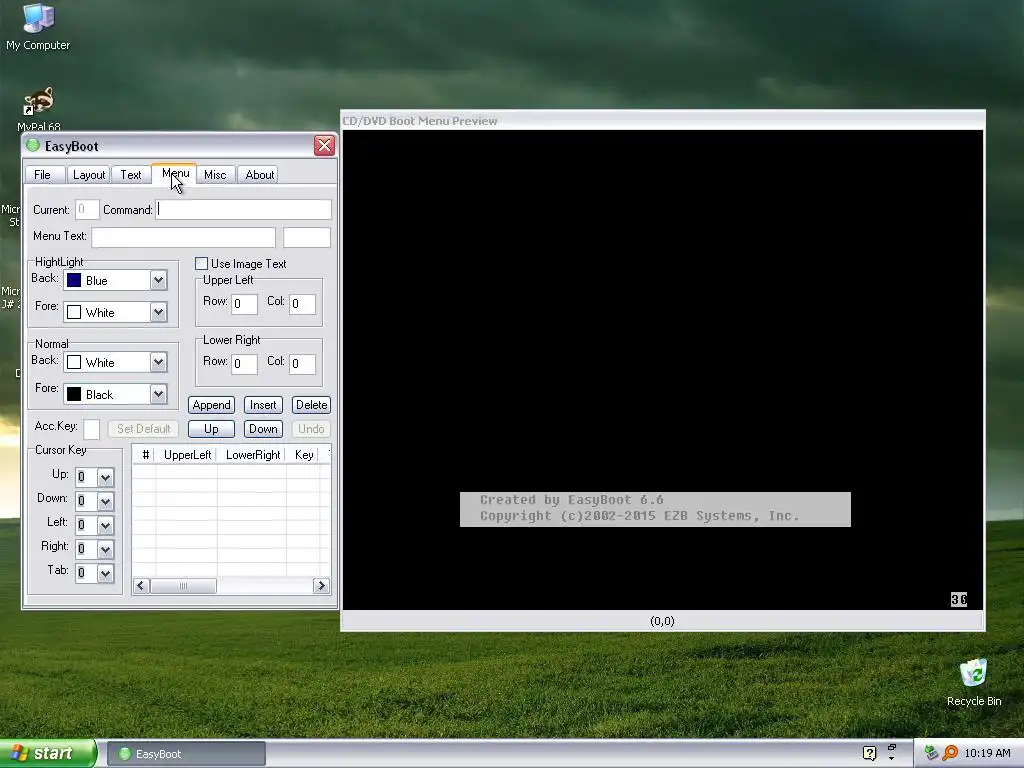Expand HightLight Fore White dropdown
The image size is (1024, 768).
(158, 312)
